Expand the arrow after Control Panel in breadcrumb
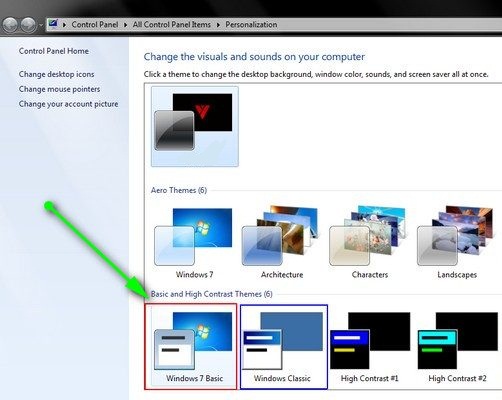502x400 pixels. point(125,25)
